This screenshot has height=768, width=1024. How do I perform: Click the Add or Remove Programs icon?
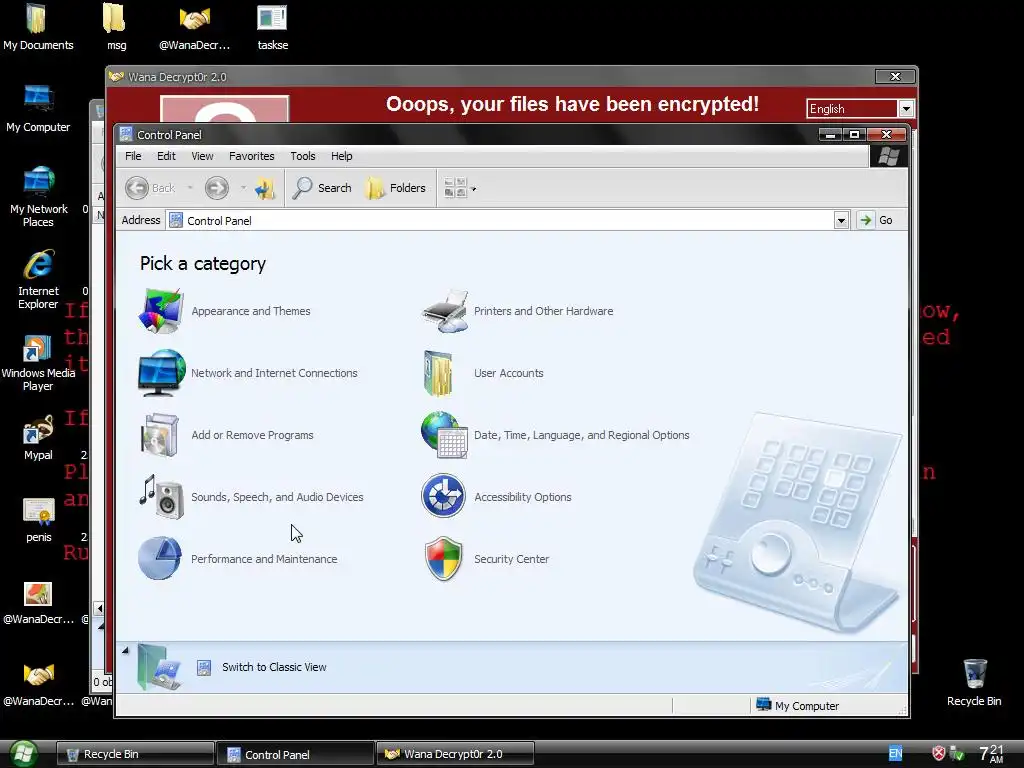(160, 435)
